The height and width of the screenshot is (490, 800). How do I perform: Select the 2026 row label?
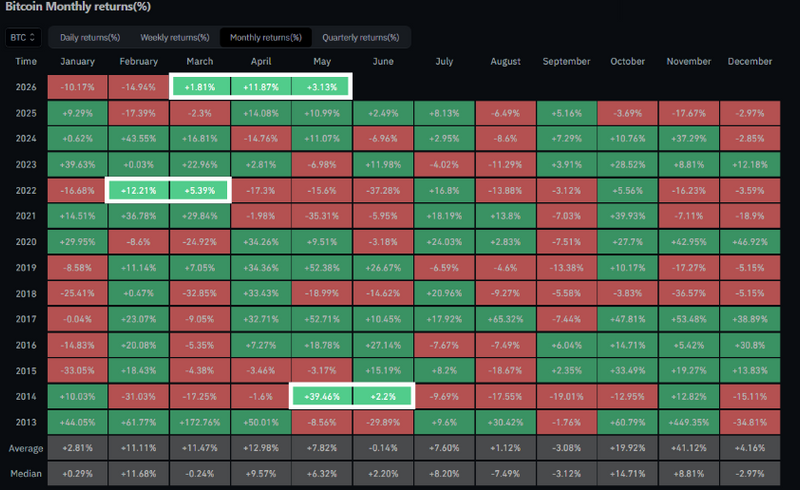click(x=26, y=87)
